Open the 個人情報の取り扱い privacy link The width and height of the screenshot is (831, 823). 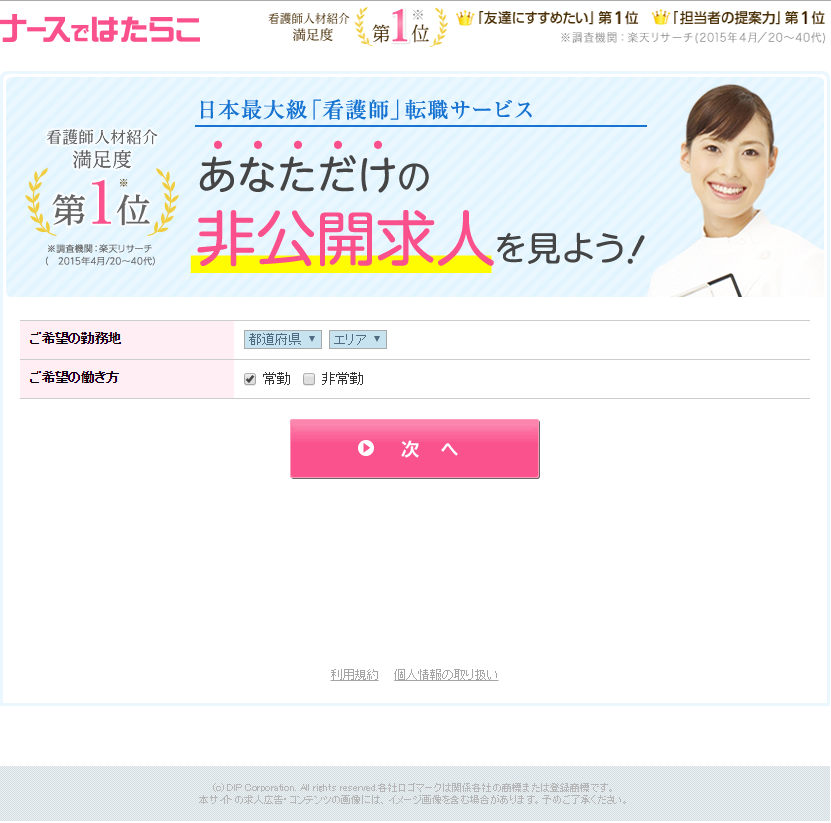tap(446, 674)
